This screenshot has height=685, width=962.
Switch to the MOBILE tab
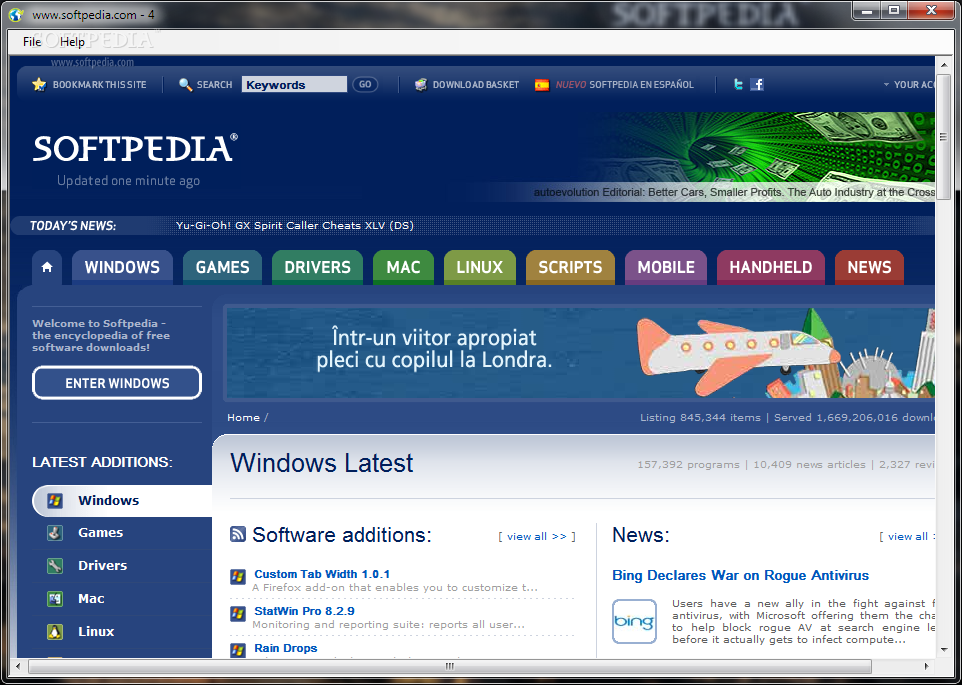666,267
